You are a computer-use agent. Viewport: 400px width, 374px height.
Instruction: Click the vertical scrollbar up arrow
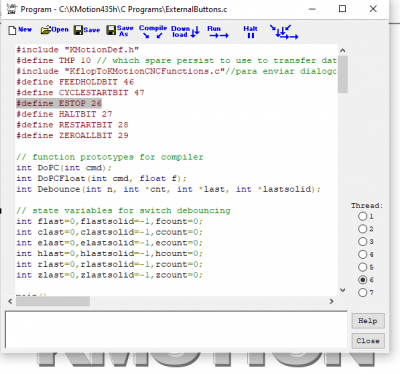tap(342, 50)
